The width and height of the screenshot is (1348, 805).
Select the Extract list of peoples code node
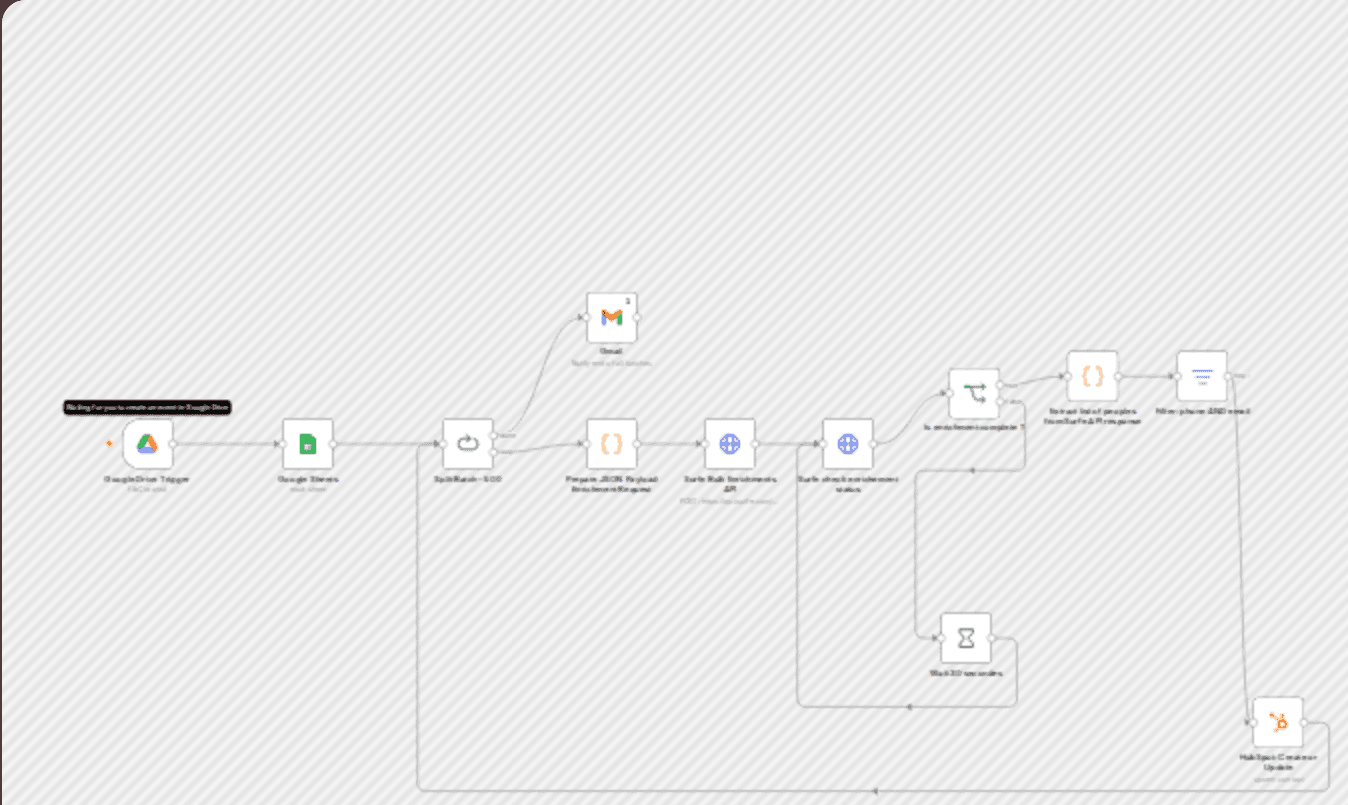[1092, 376]
